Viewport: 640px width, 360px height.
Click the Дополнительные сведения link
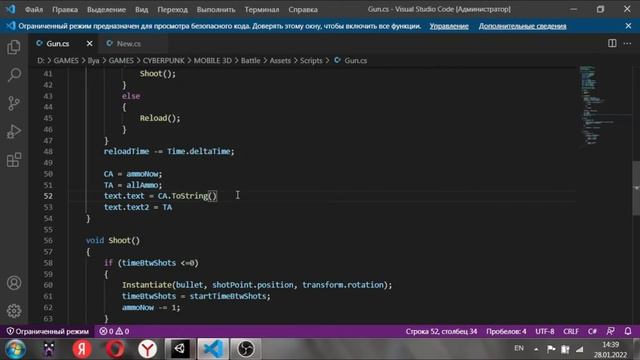[522, 26]
